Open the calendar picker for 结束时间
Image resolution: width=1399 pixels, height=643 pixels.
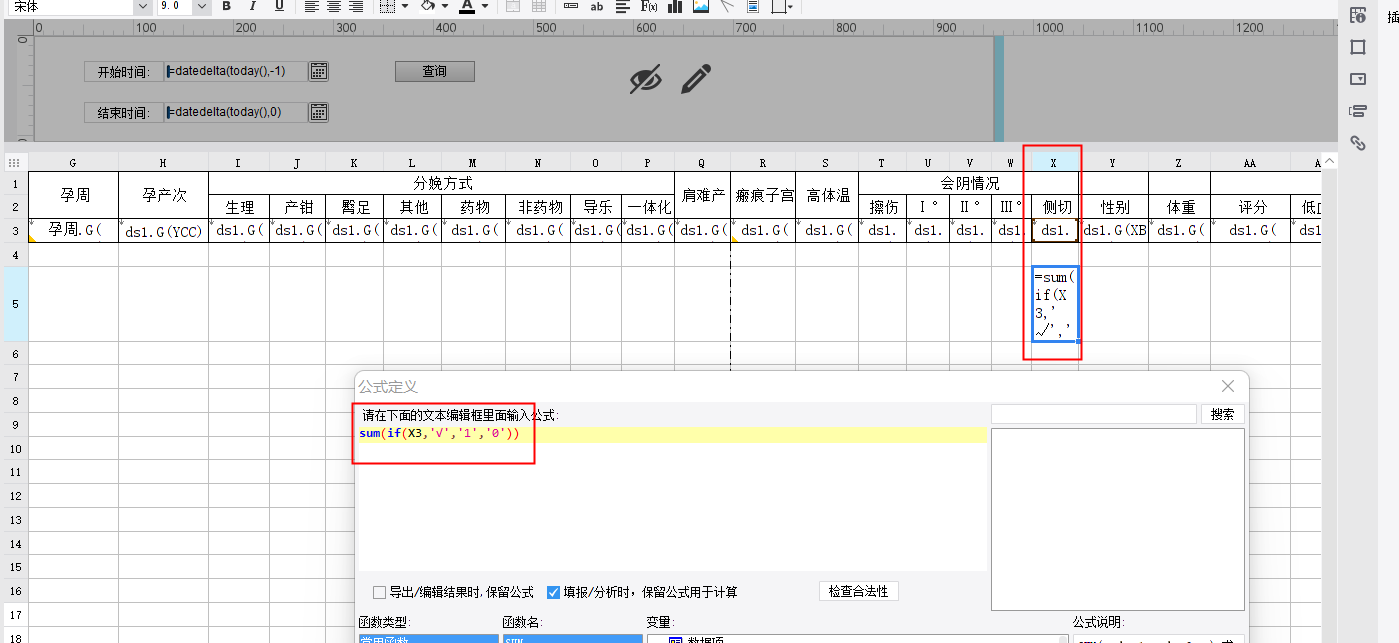[318, 112]
